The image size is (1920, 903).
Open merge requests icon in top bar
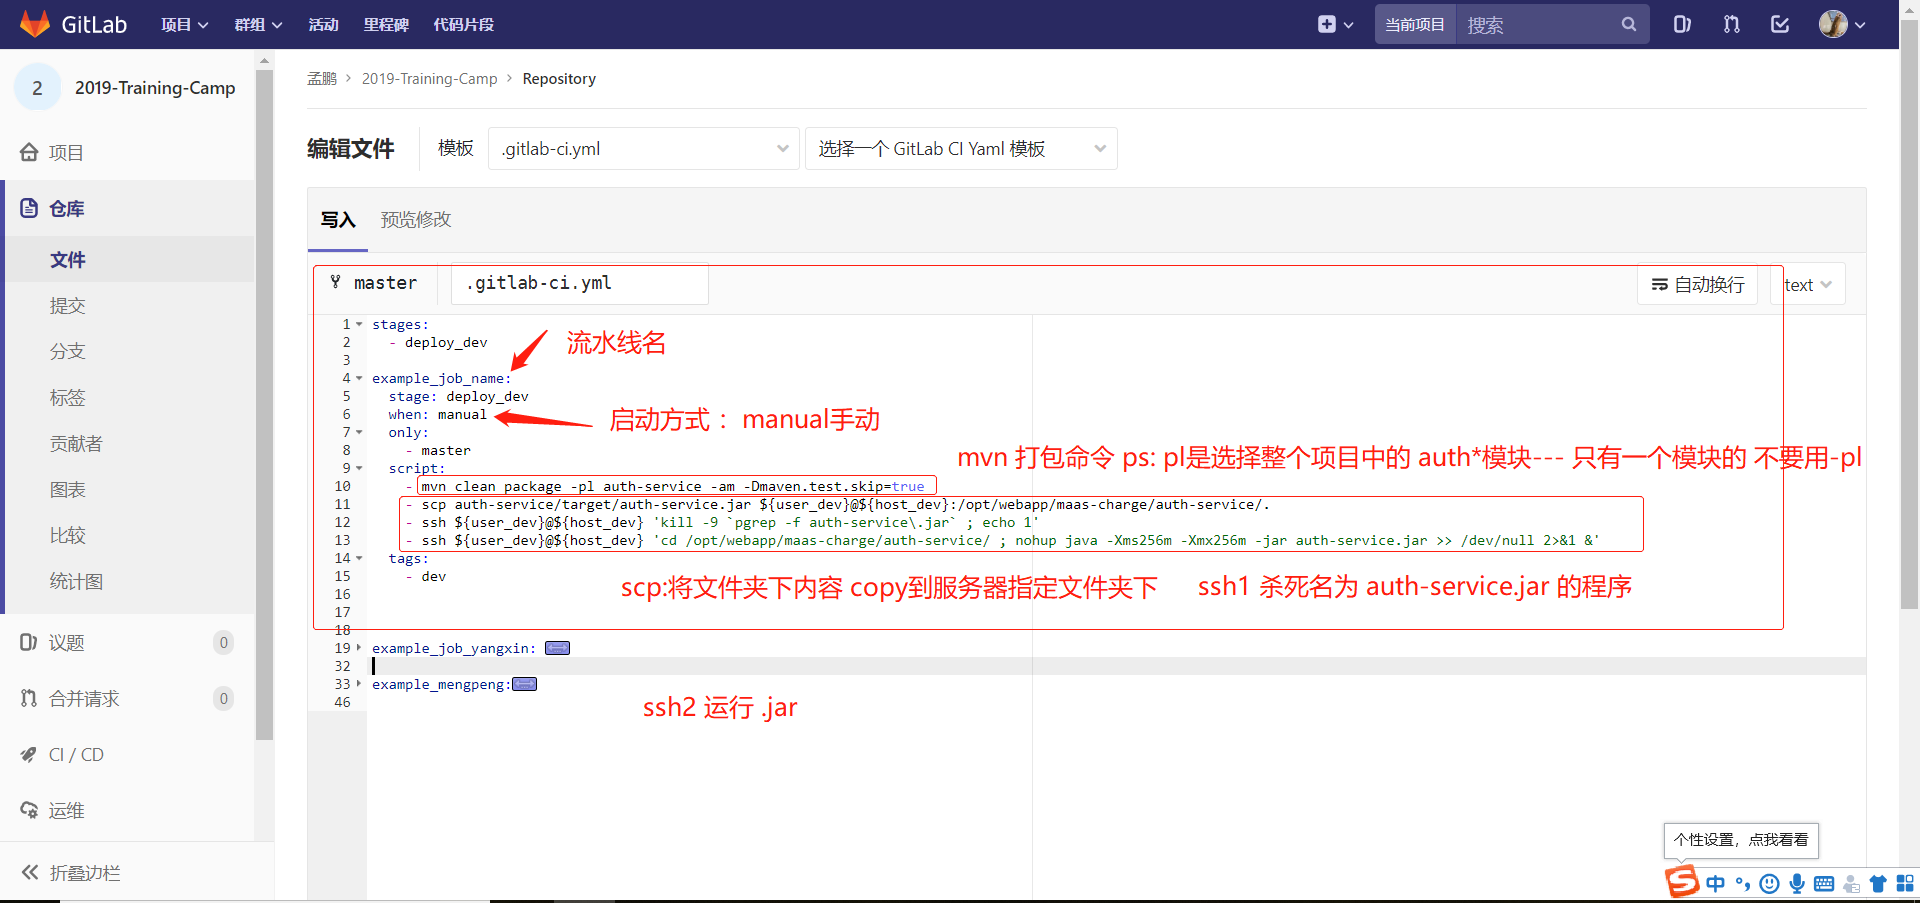[1731, 24]
